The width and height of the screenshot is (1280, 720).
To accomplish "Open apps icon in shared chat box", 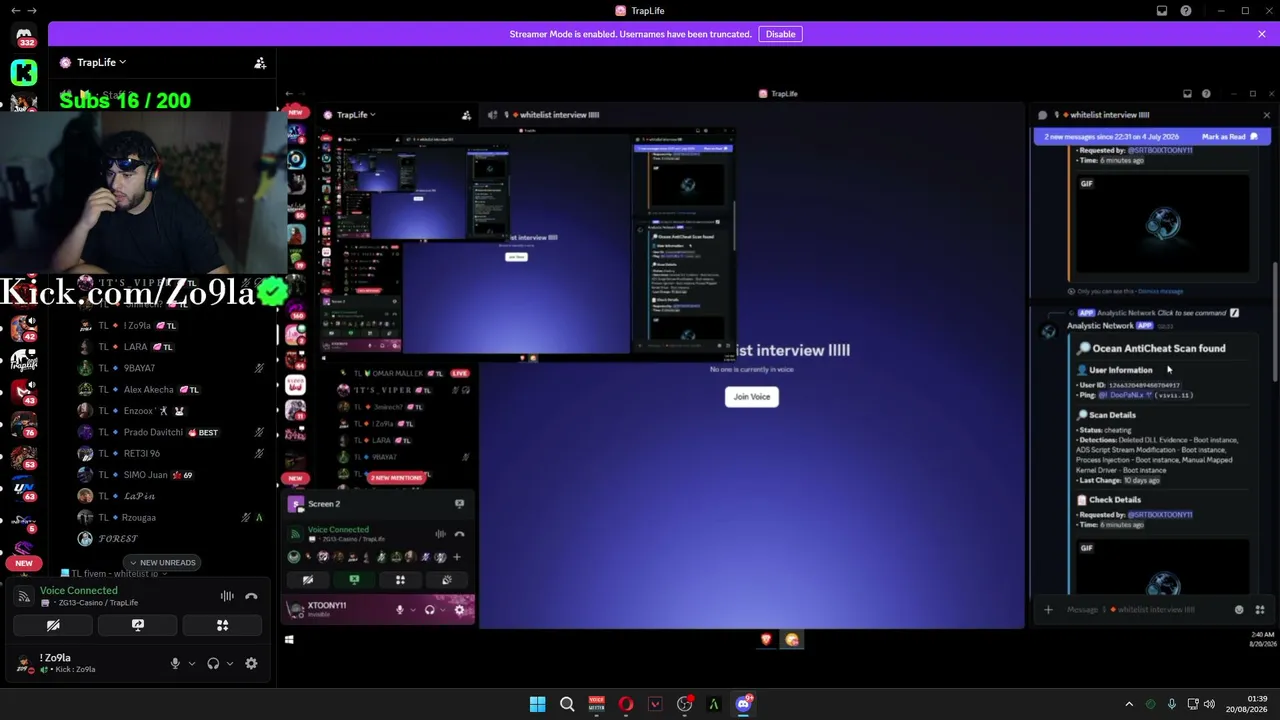I will 1260,610.
